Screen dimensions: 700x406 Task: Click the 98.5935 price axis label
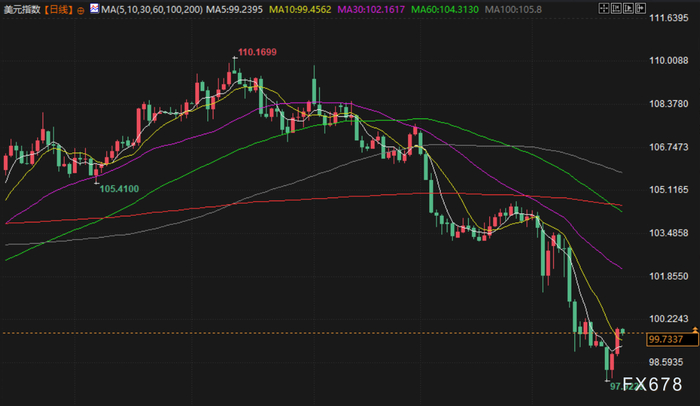coord(666,362)
